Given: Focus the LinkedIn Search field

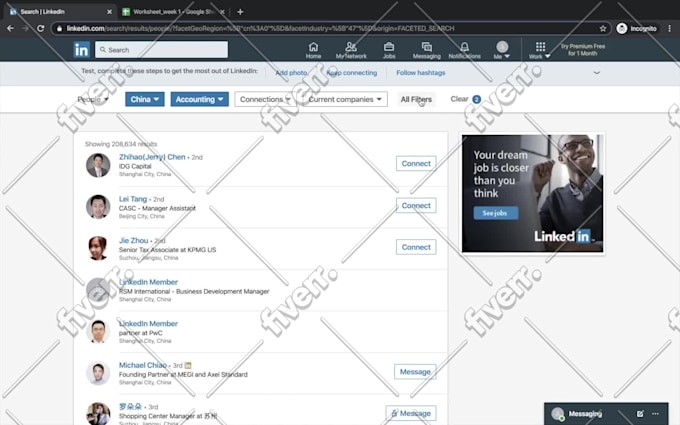Looking at the screenshot, I should [161, 50].
